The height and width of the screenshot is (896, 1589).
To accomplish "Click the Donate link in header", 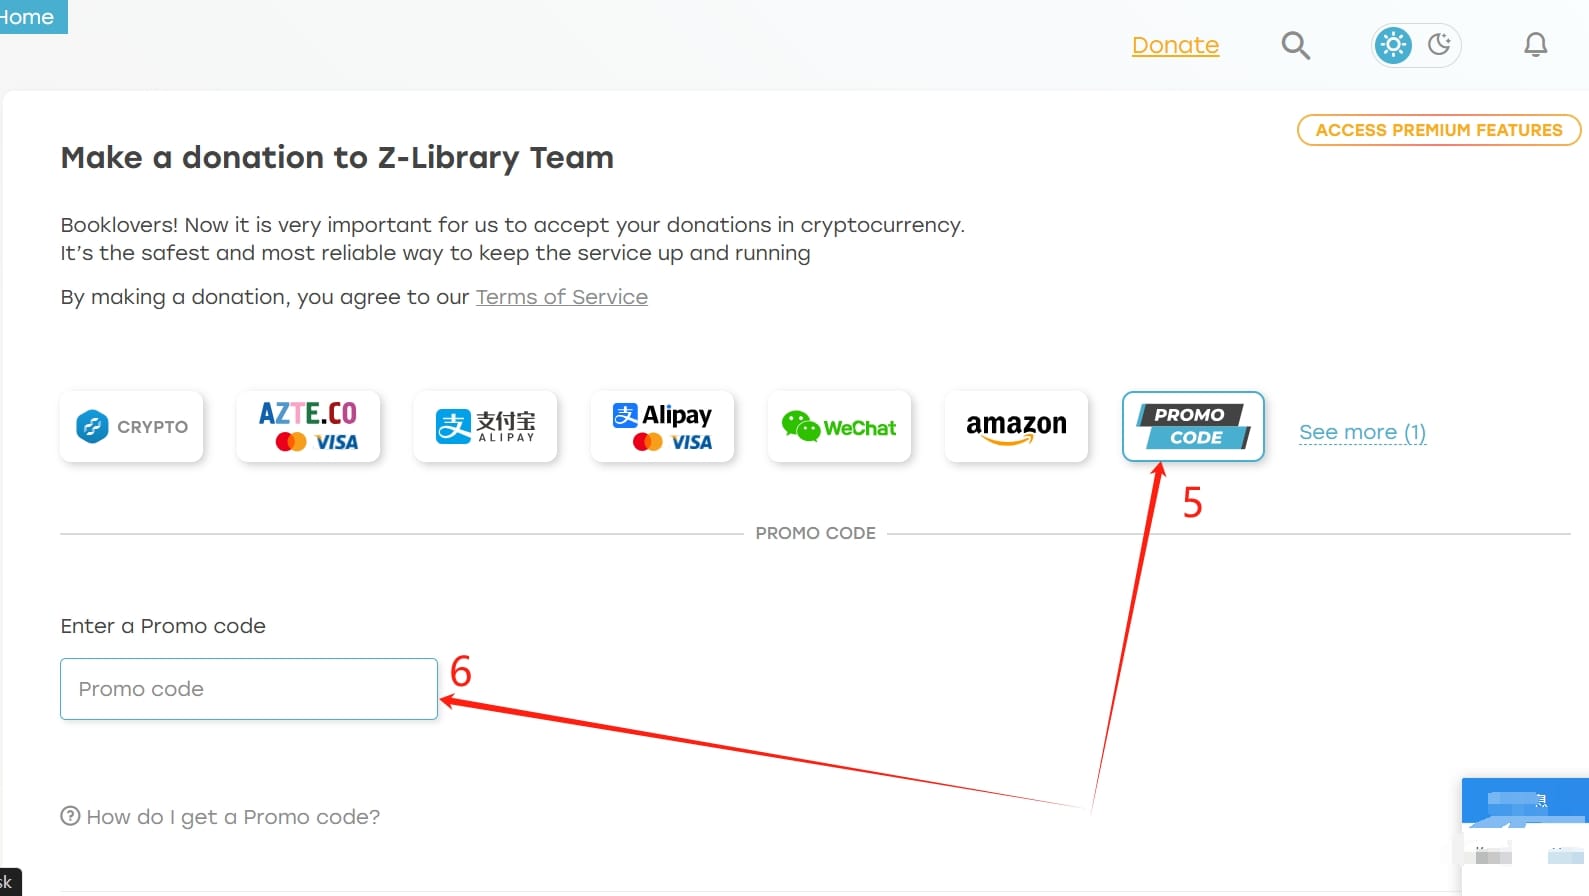I will [1175, 45].
